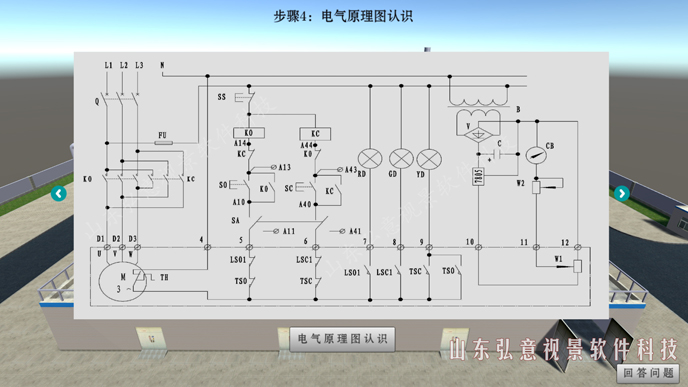This screenshot has width=688, height=387.
Task: Select the KO coil box
Action: (x=249, y=133)
